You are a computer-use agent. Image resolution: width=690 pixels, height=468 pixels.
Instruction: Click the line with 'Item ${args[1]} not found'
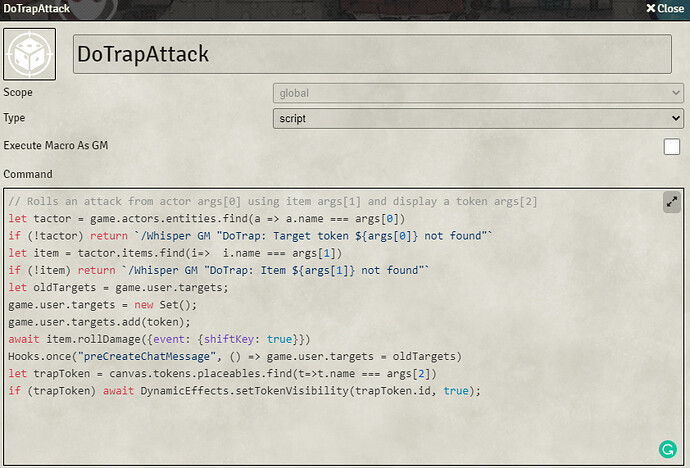[x=218, y=270]
